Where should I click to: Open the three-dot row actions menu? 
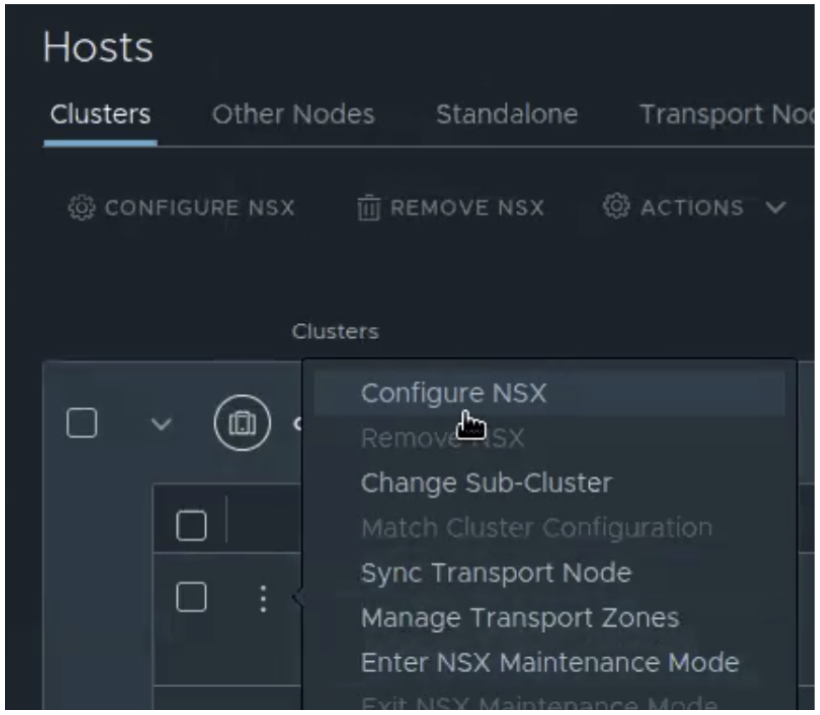click(x=262, y=598)
